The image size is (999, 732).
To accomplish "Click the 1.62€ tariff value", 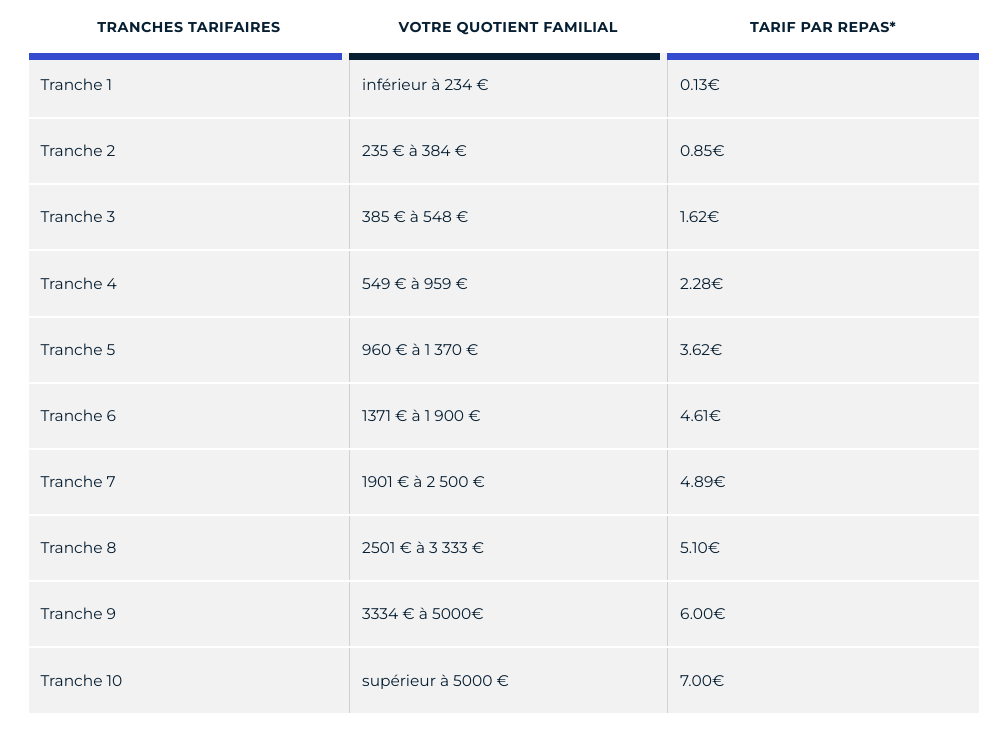I will pyautogui.click(x=699, y=217).
